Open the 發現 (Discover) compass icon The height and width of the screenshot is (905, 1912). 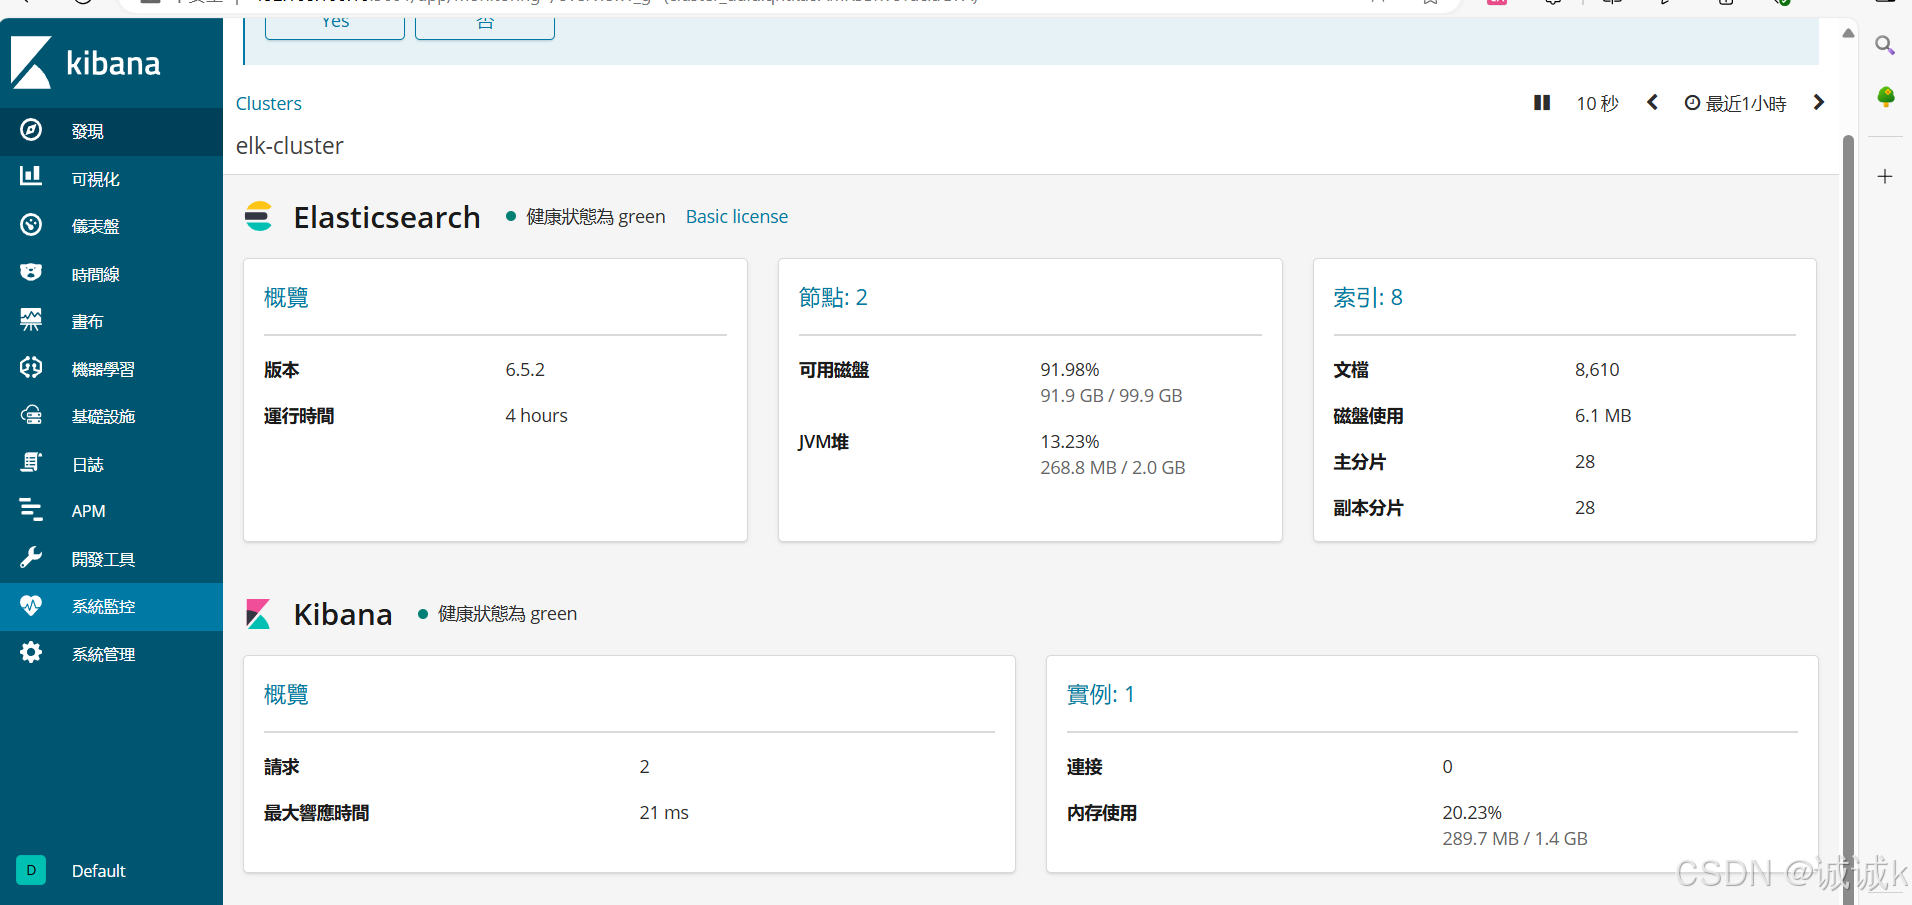tap(31, 130)
